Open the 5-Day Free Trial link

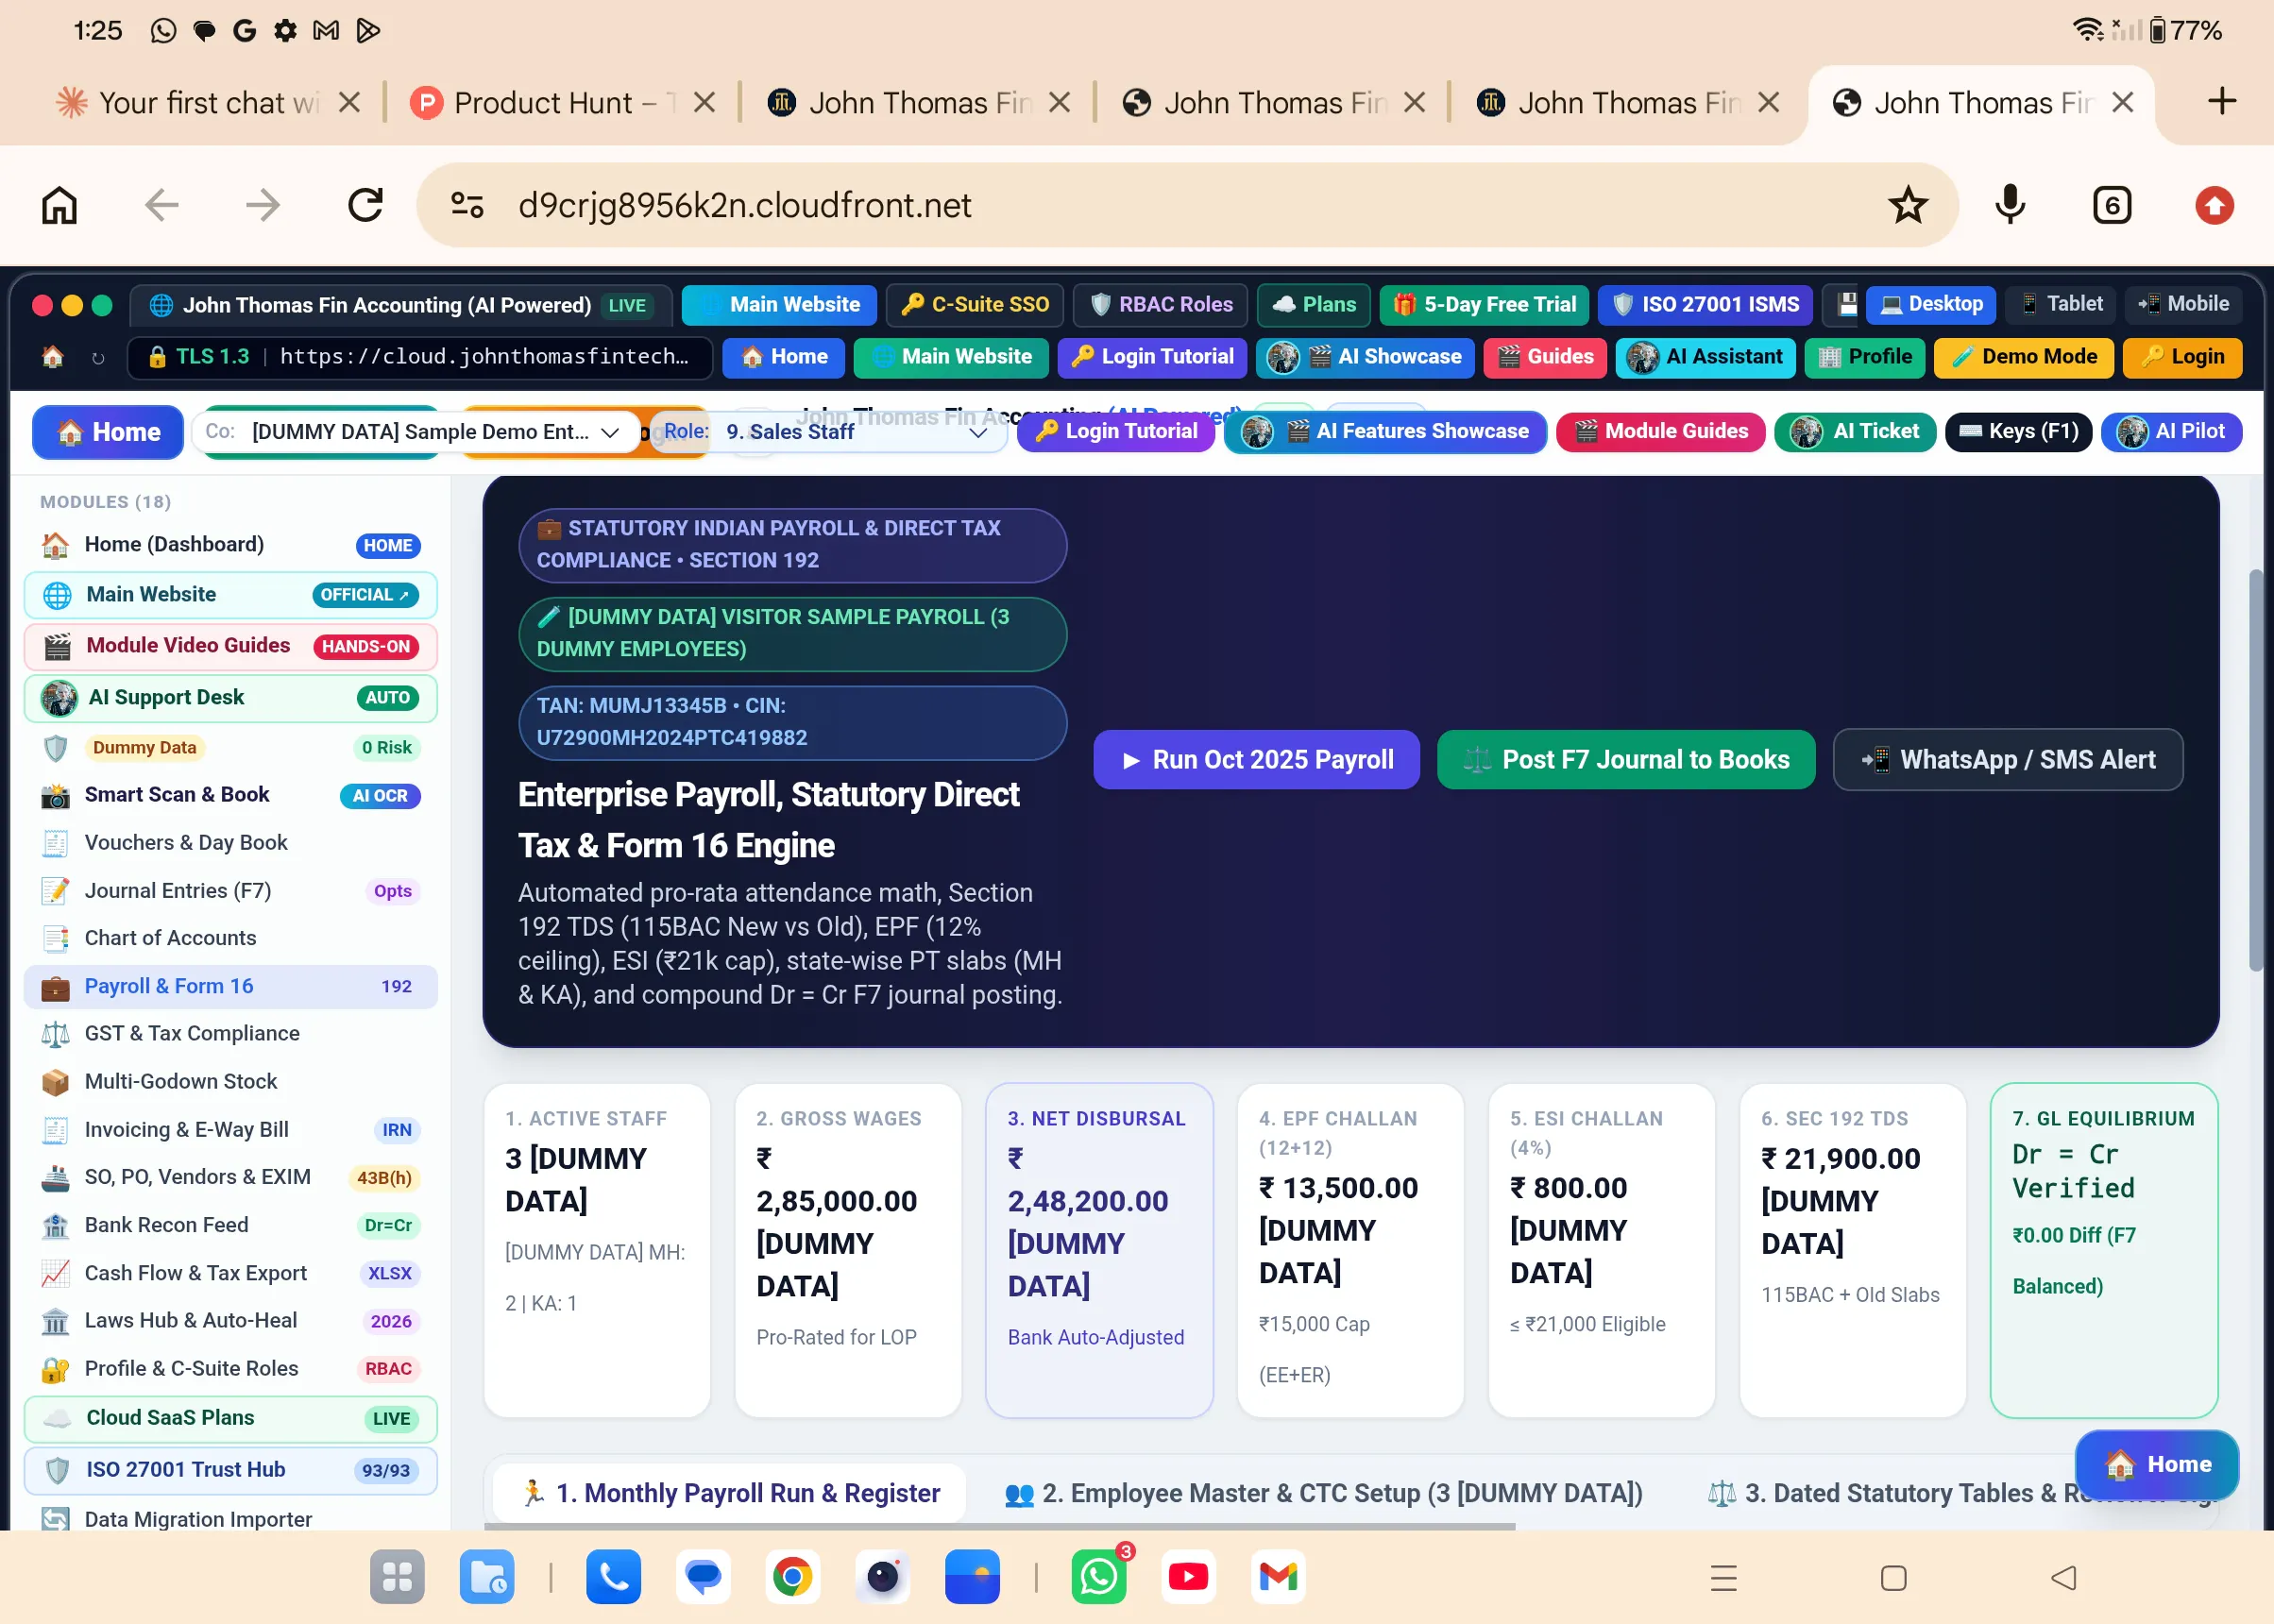[x=1484, y=305]
